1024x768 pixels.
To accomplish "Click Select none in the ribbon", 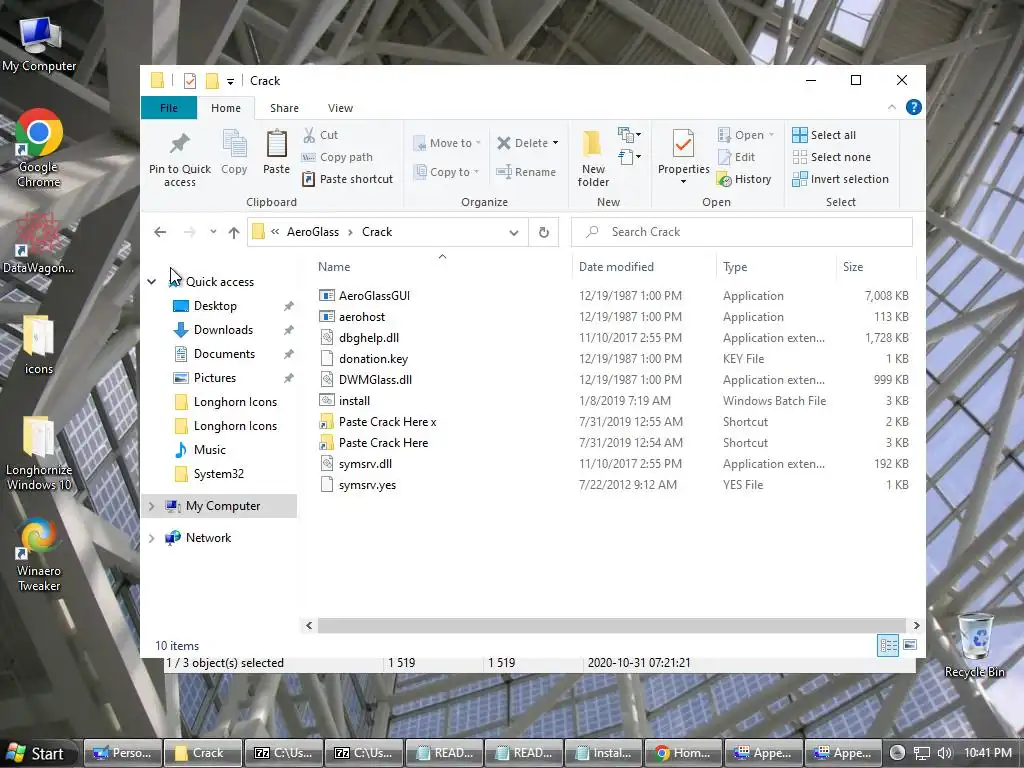I will 831,157.
